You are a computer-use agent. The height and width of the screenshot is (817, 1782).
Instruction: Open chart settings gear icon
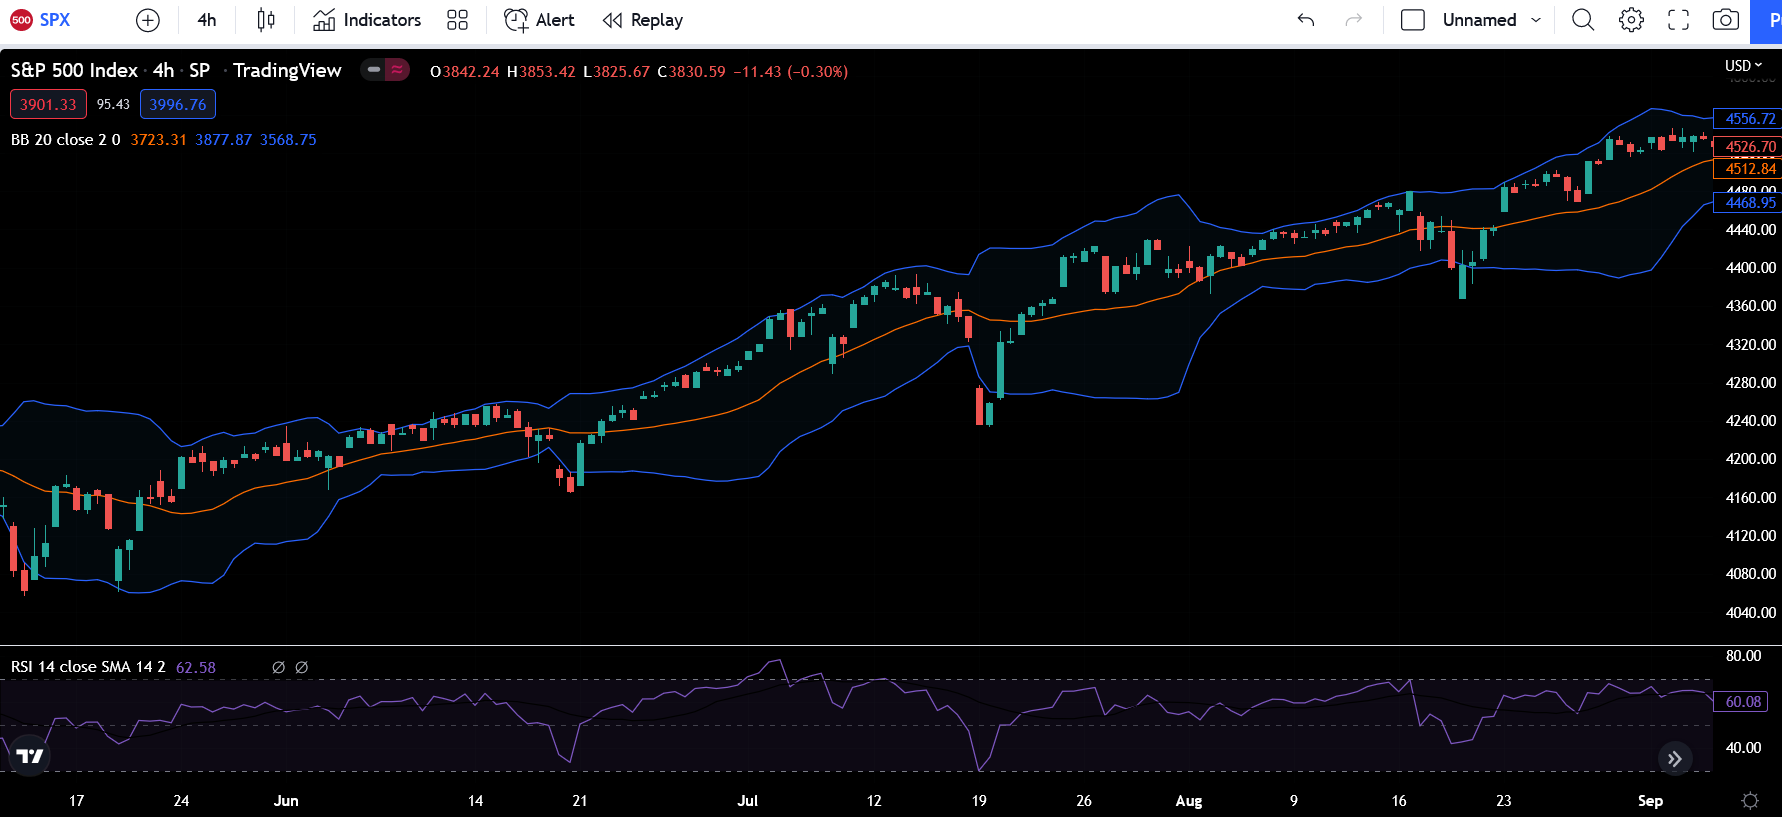click(1631, 20)
